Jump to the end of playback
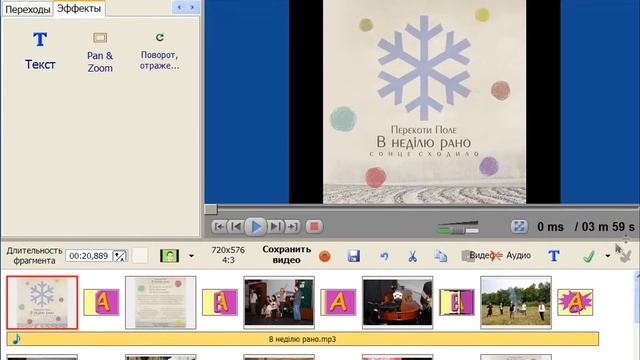The width and height of the screenshot is (640, 360). [292, 226]
